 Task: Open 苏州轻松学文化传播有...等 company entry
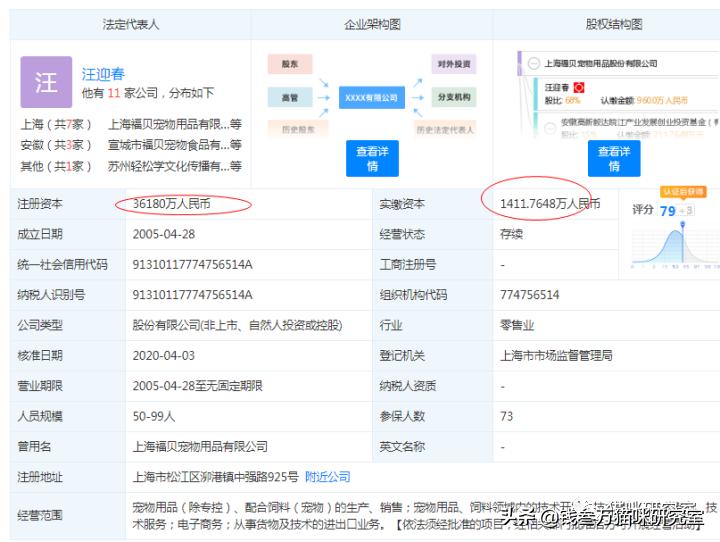(x=174, y=166)
